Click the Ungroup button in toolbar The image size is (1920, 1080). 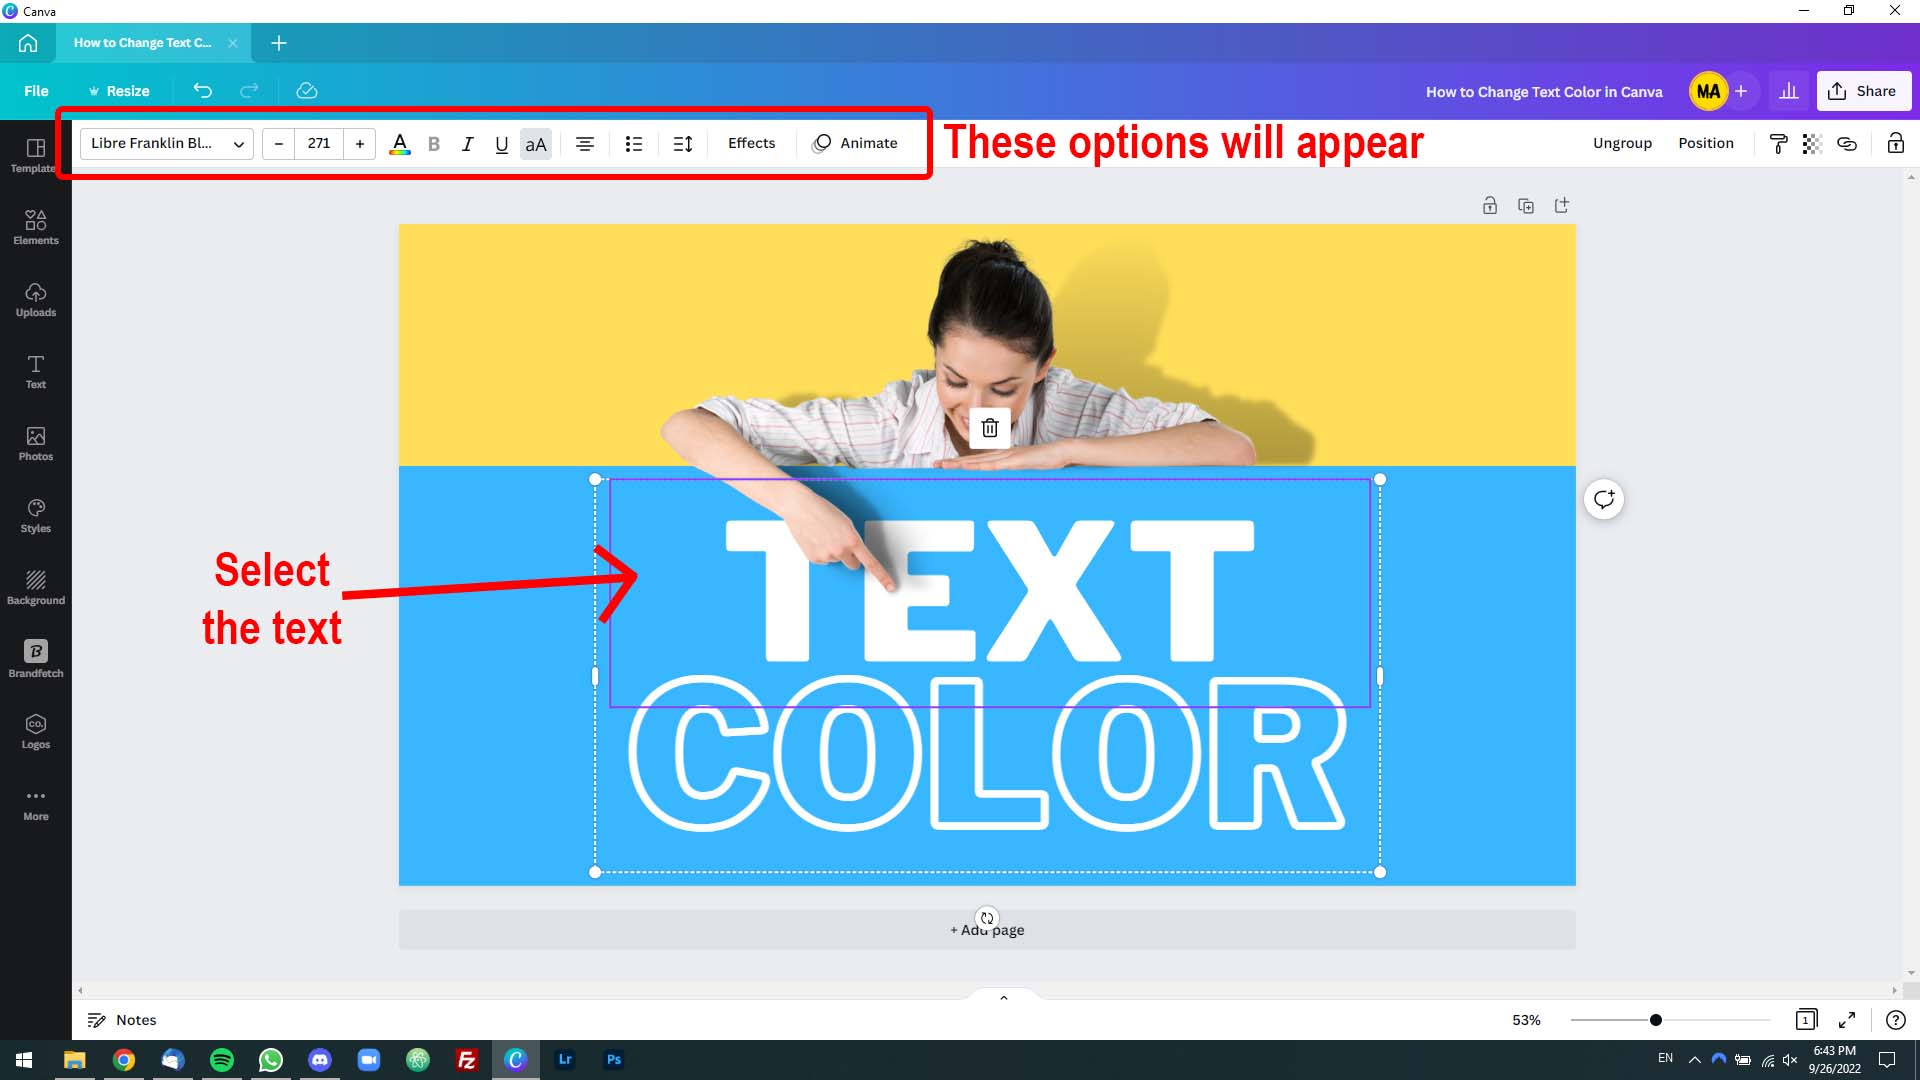click(x=1622, y=142)
